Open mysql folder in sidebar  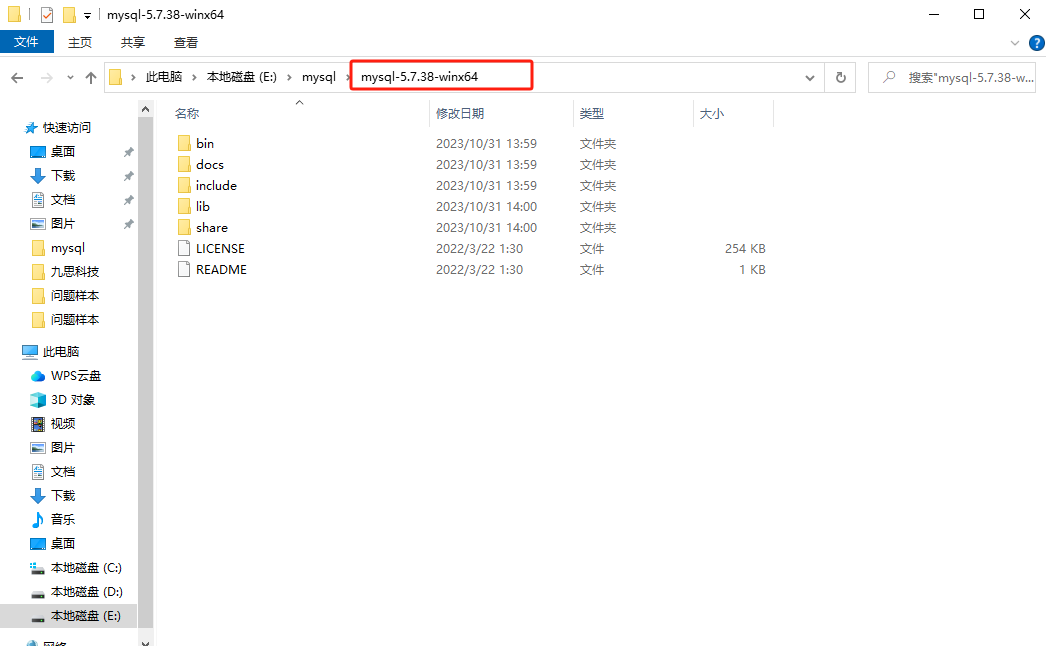coord(67,248)
